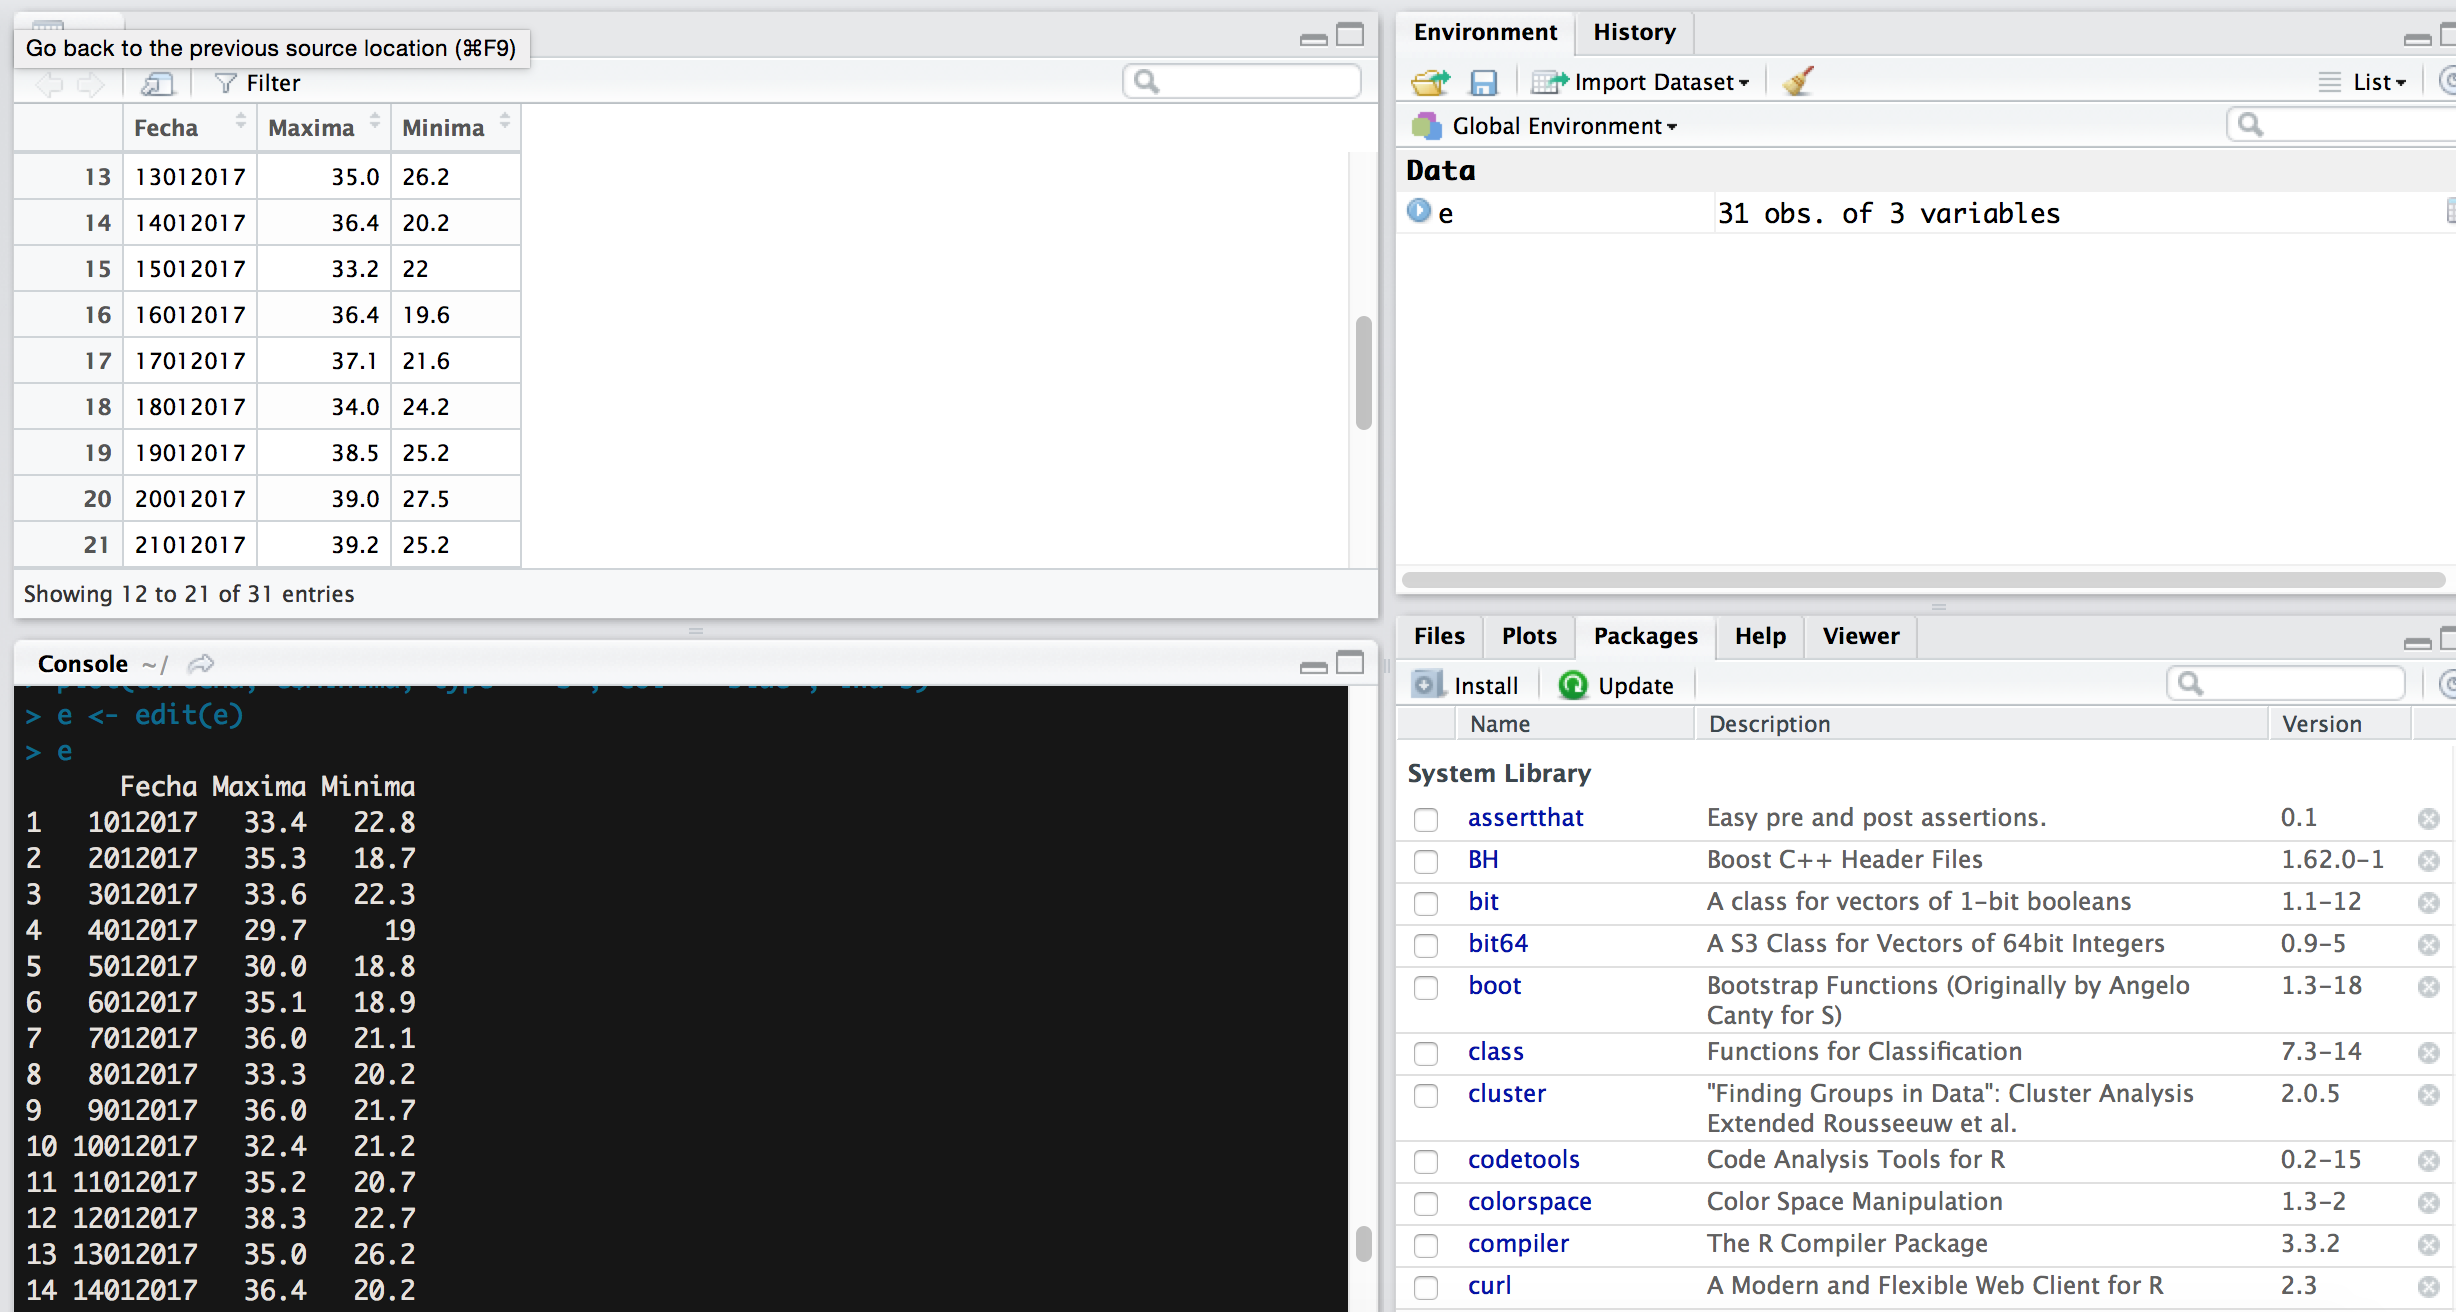
Task: Click the save workspace floppy icon
Action: tap(1483, 82)
